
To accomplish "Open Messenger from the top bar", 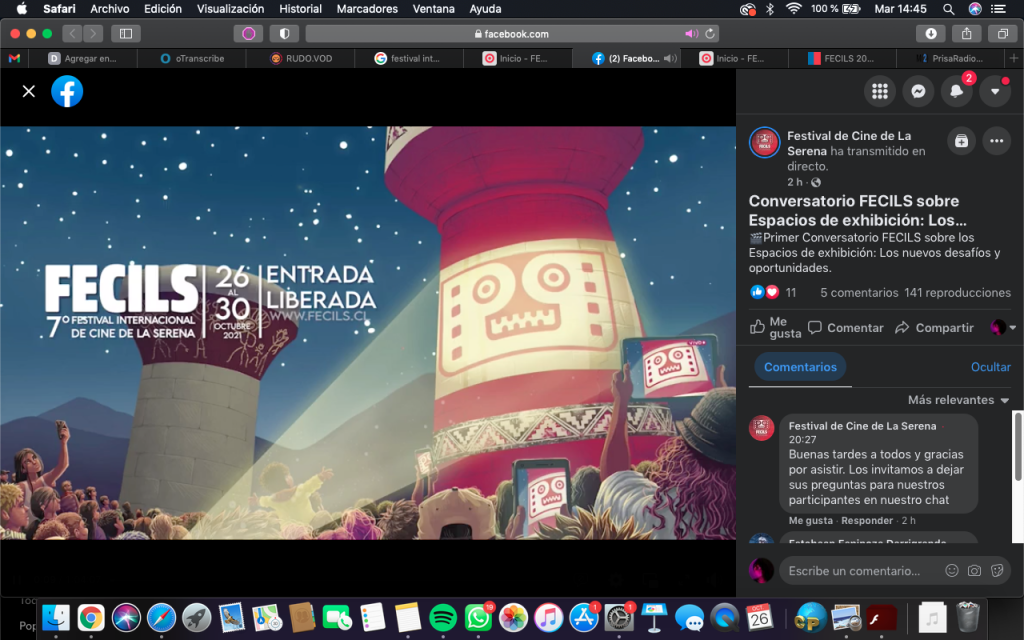I will [x=918, y=91].
